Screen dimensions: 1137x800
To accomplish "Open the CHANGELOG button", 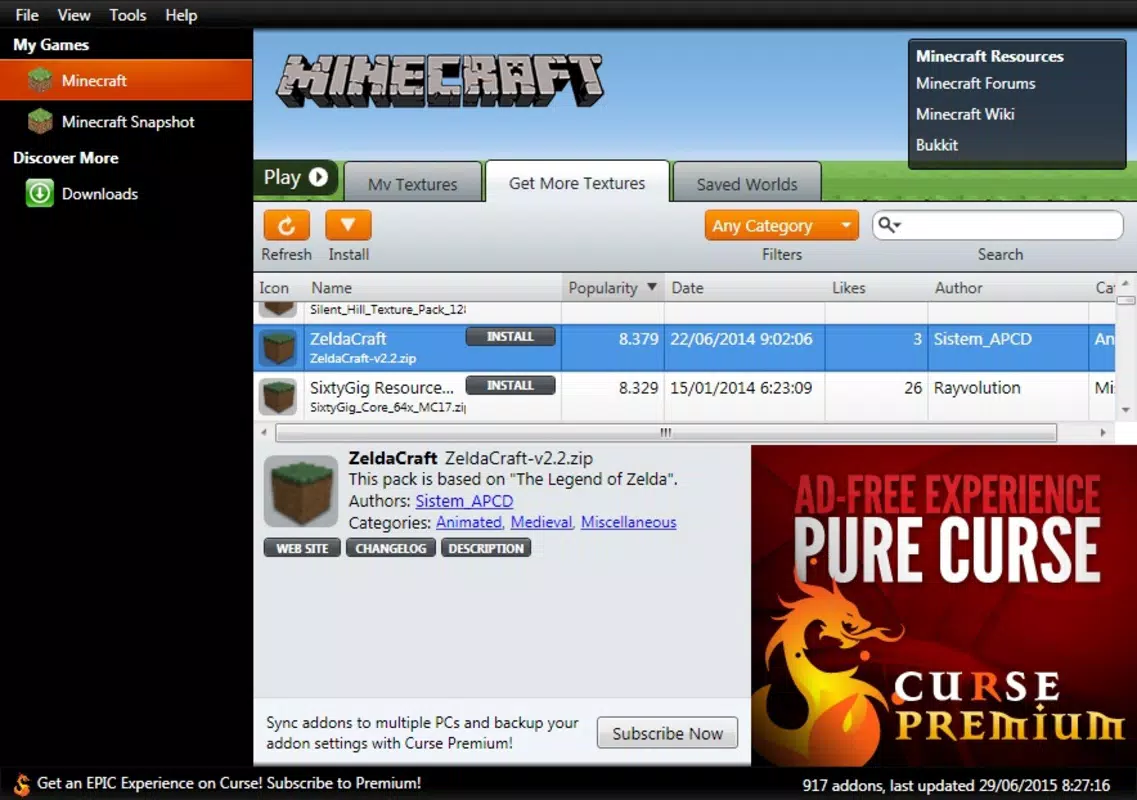I will (391, 548).
